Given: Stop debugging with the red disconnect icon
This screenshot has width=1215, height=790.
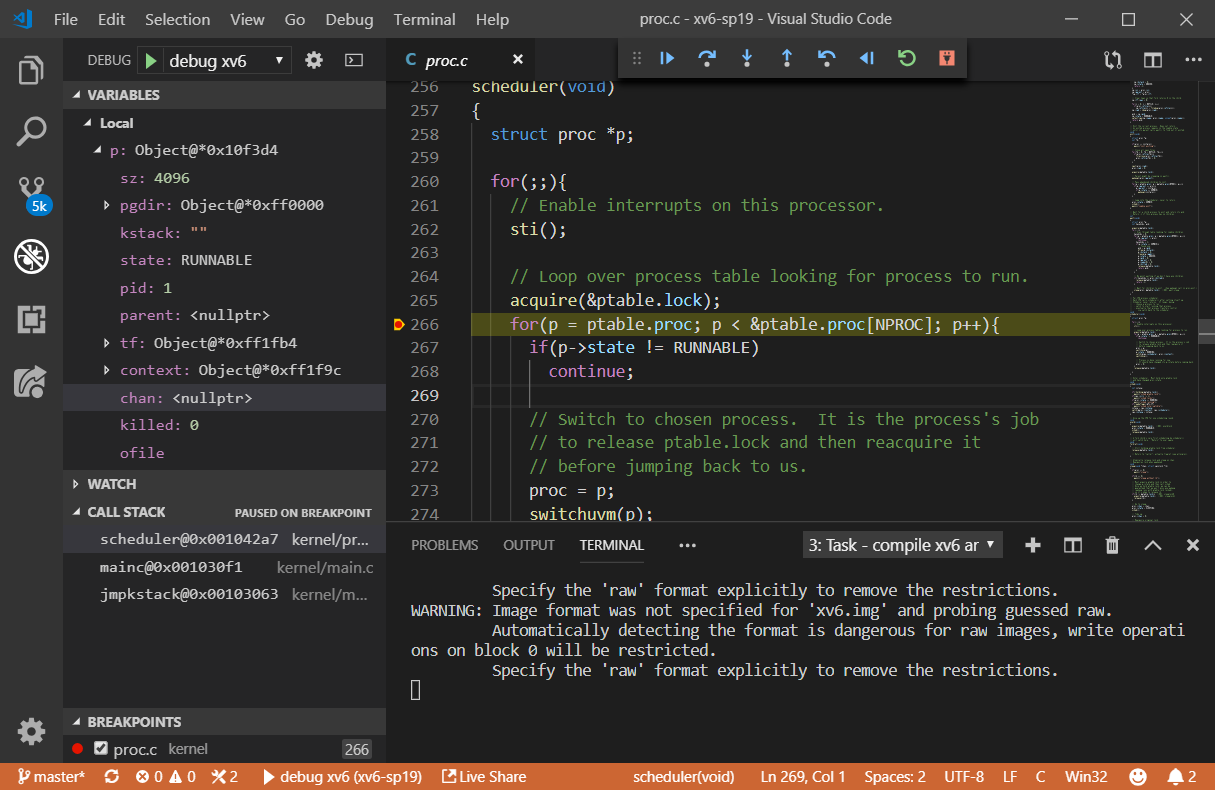Looking at the screenshot, I should (947, 59).
